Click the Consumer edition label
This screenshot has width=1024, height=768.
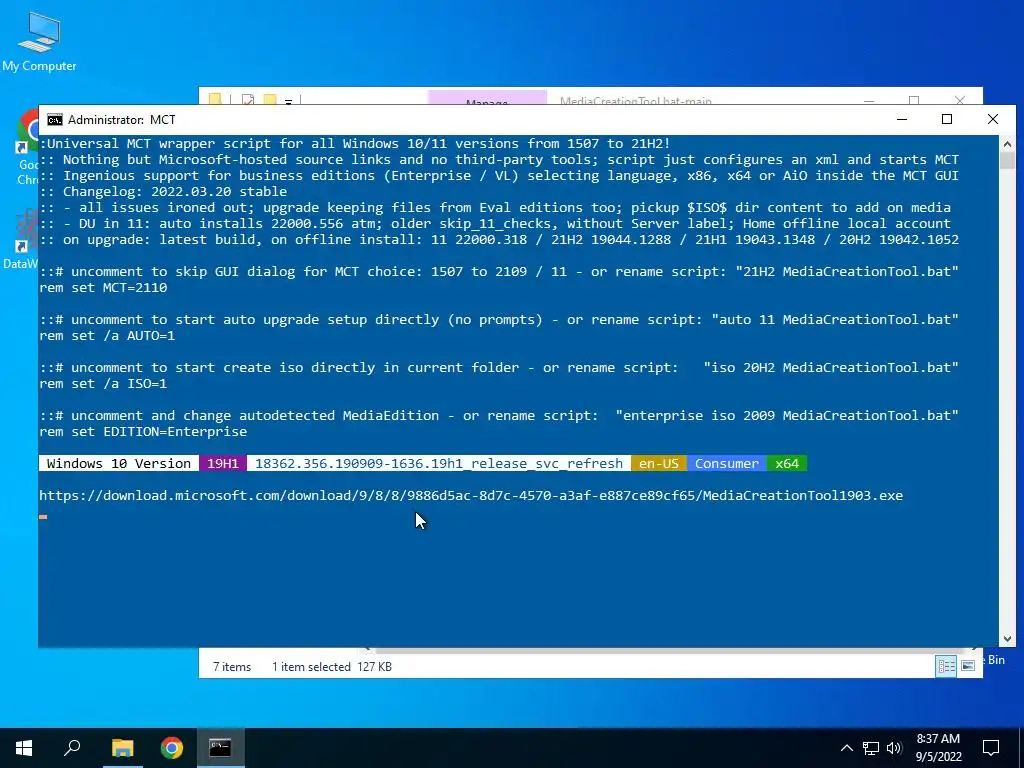726,464
